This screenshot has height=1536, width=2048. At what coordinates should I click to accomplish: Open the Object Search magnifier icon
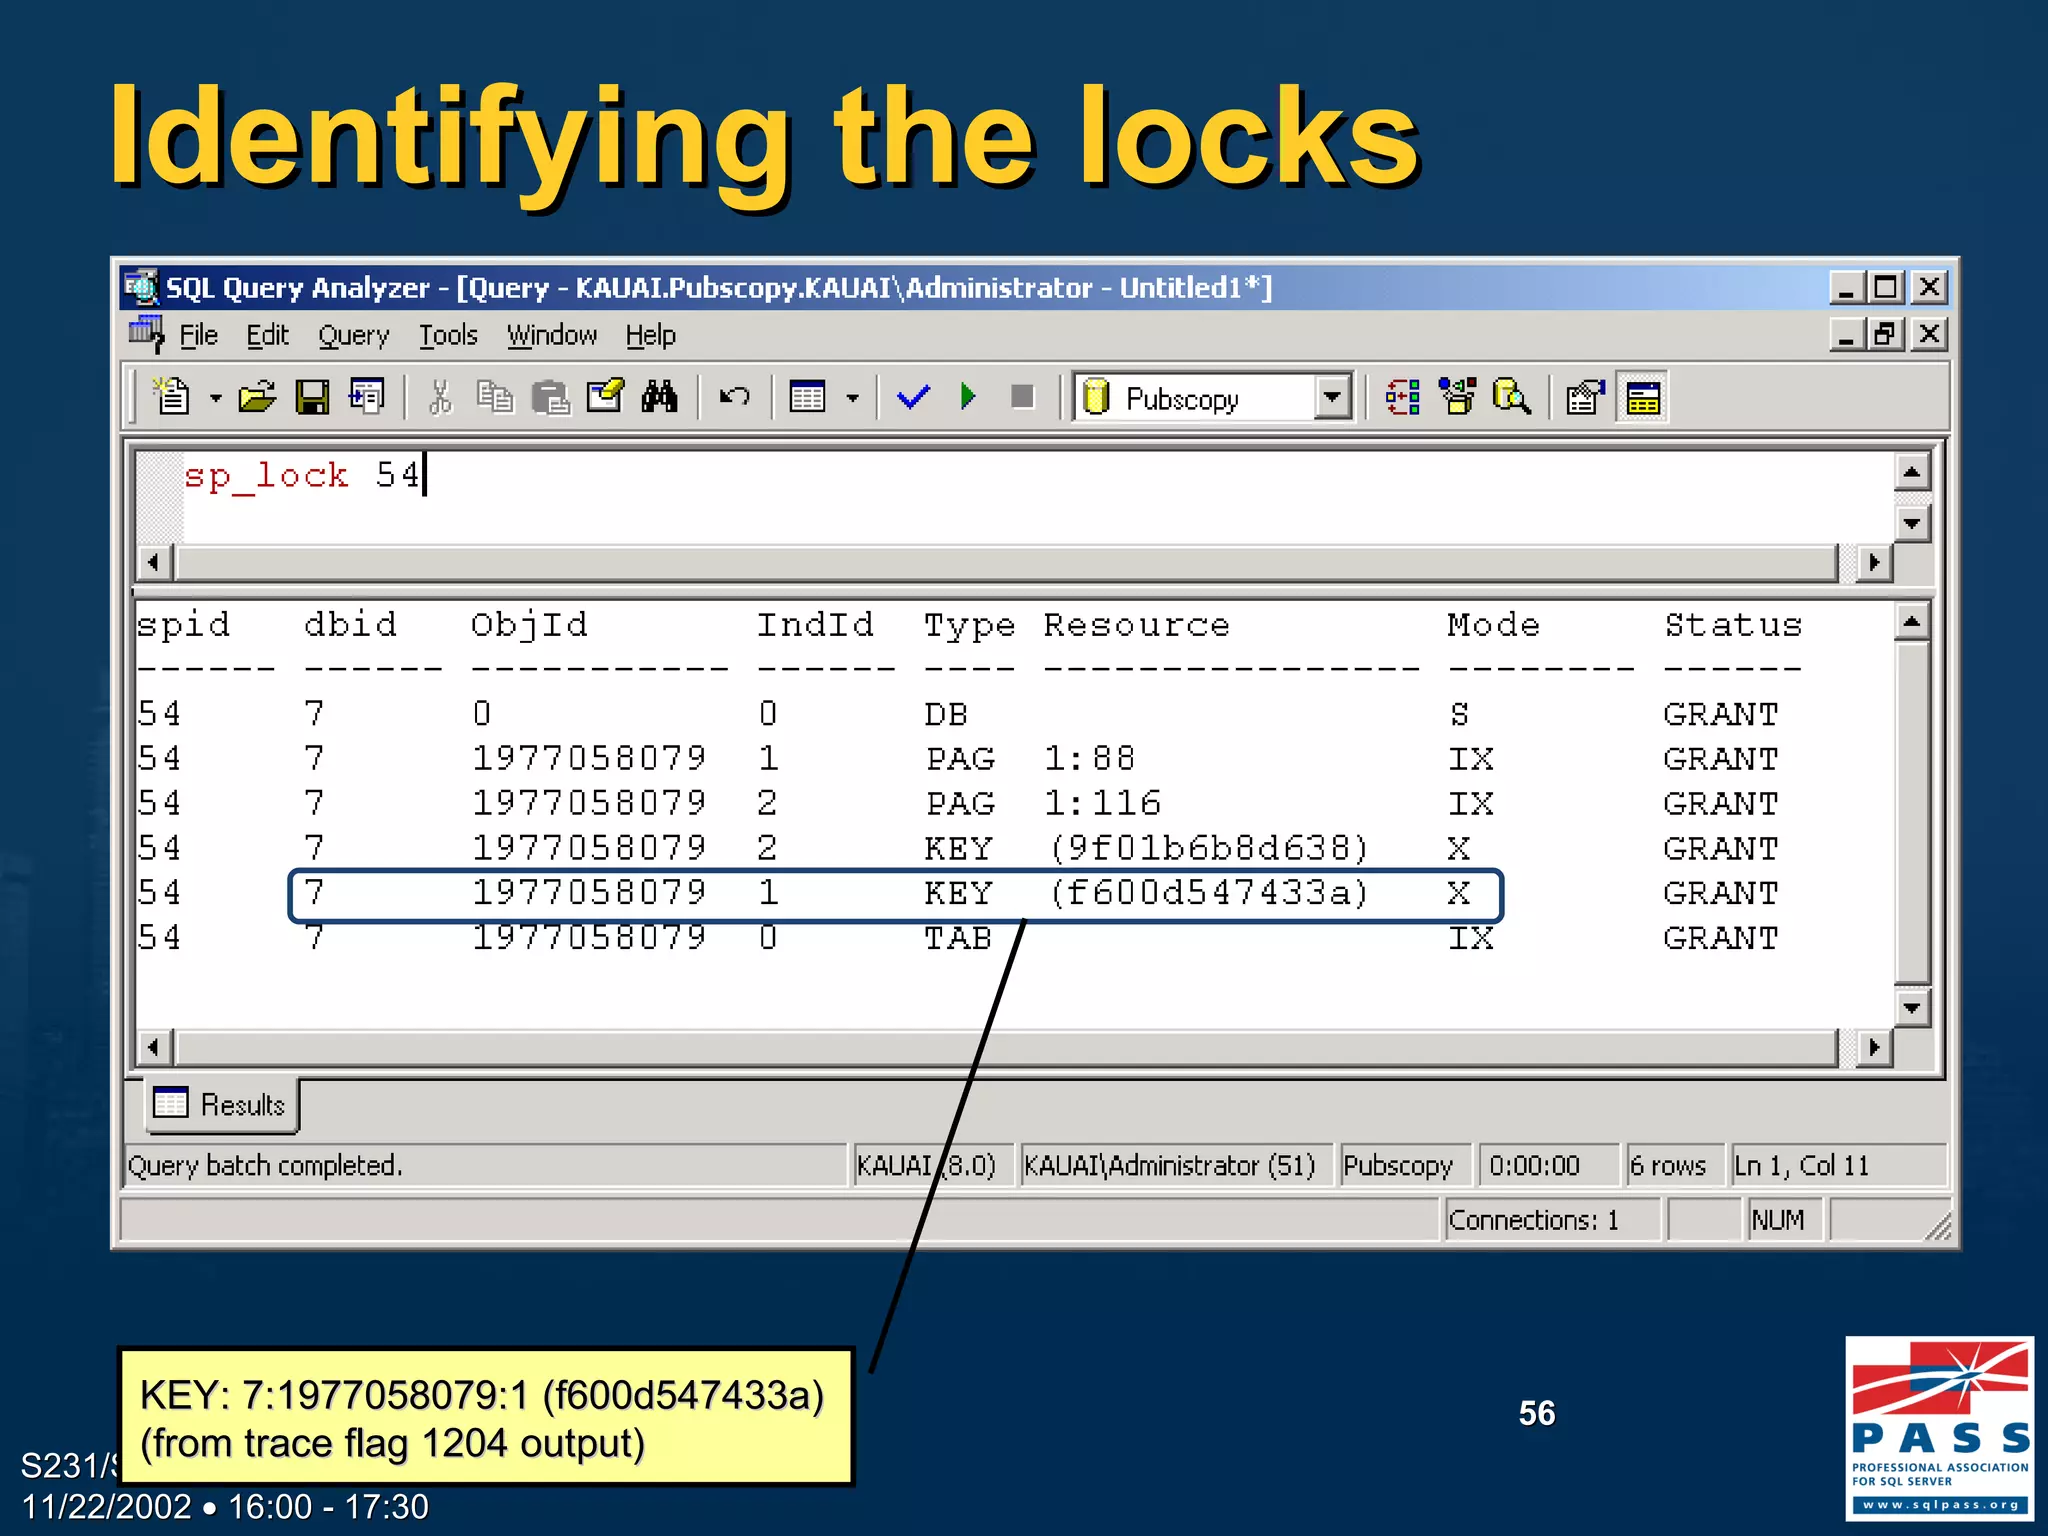click(1511, 397)
